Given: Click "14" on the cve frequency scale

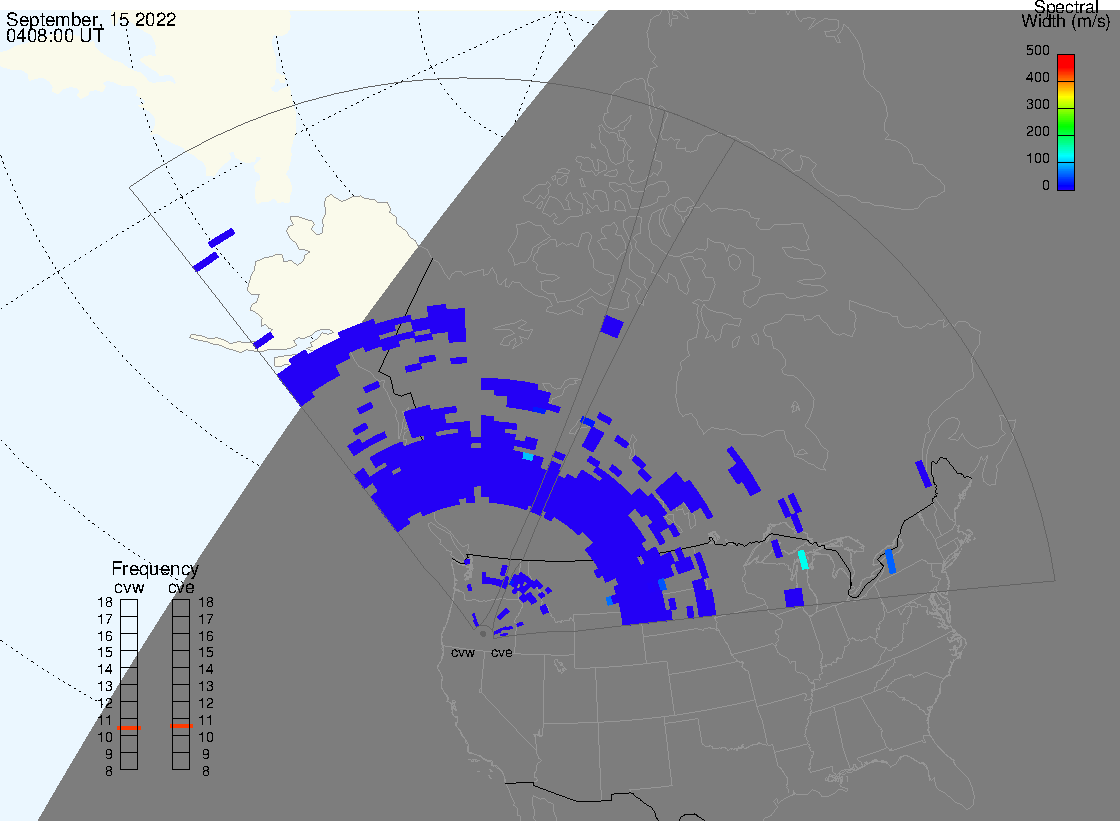Looking at the screenshot, I should [x=206, y=670].
